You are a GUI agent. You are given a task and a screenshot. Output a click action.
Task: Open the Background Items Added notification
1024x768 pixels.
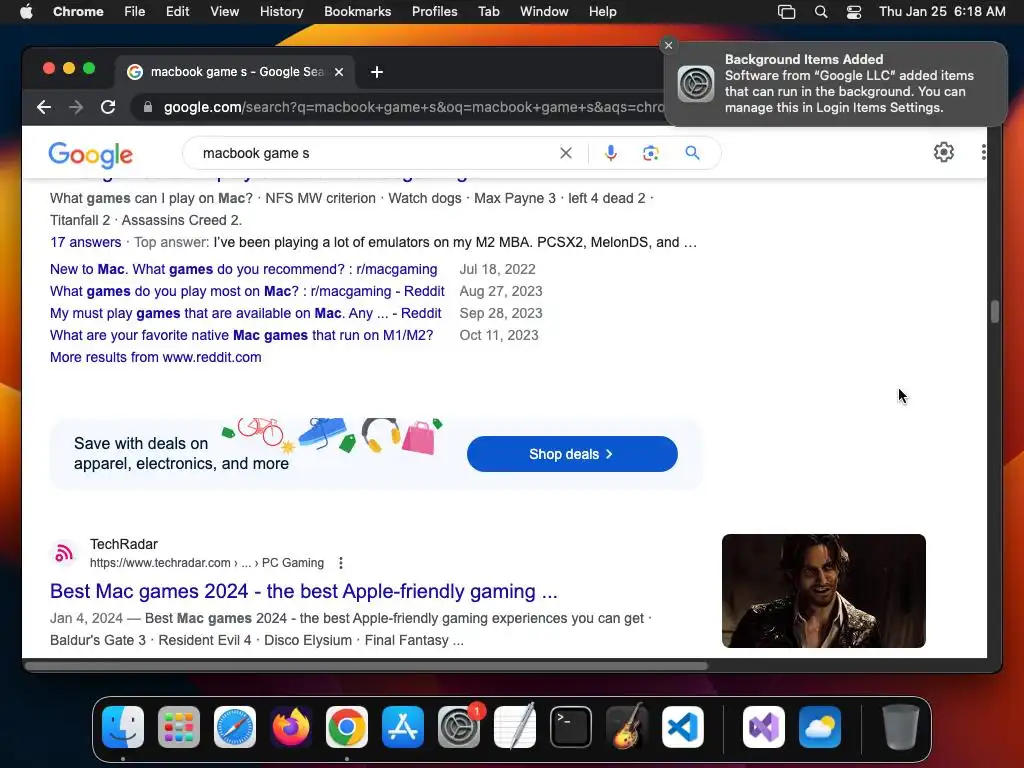(836, 84)
